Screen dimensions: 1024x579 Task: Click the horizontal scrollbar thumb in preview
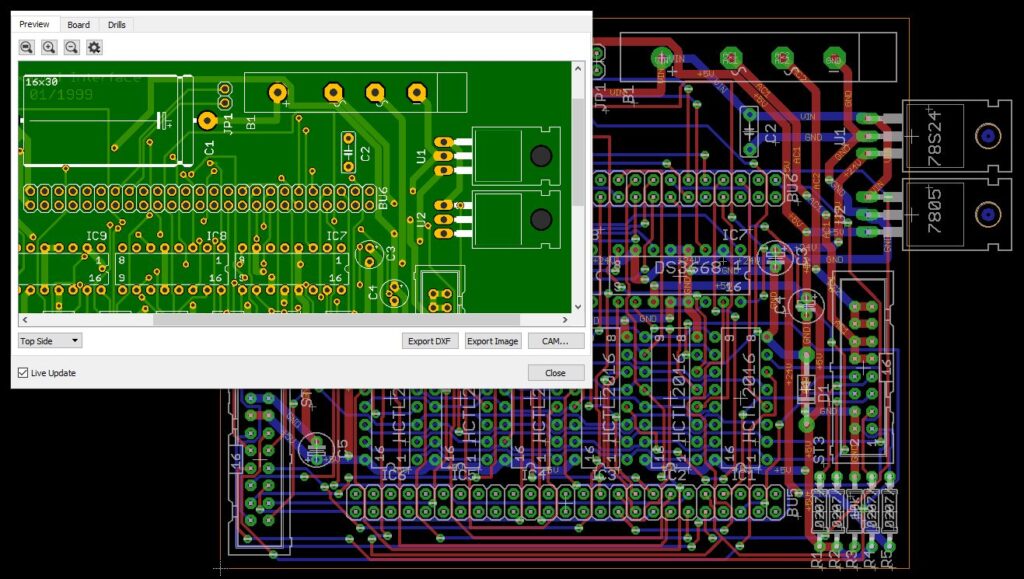pos(336,320)
